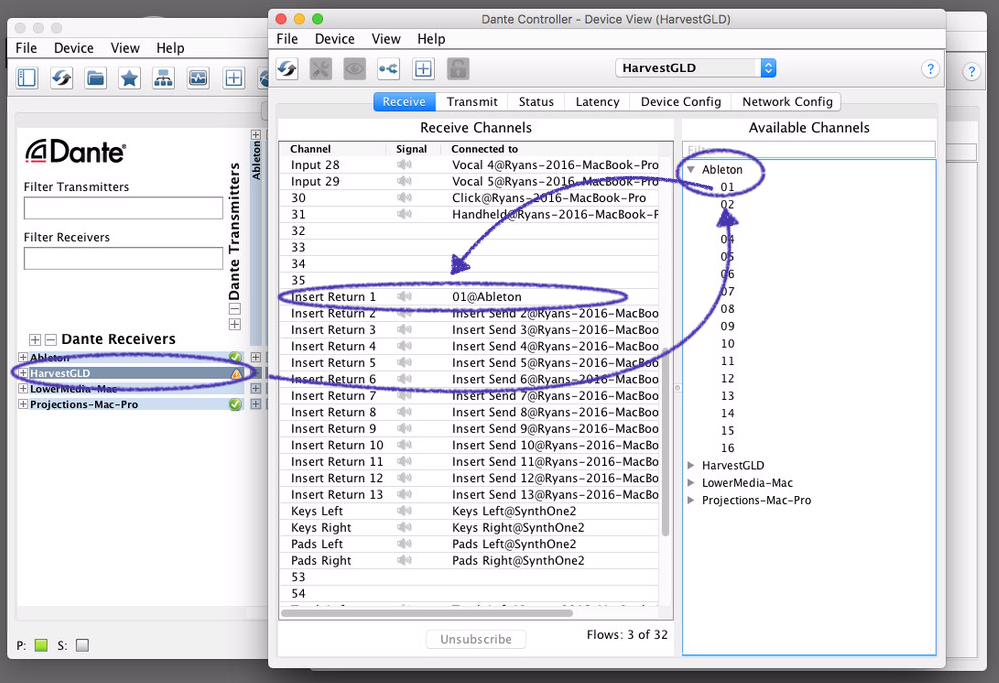Click the signal speaker icon for Input 28
Image resolution: width=999 pixels, height=683 pixels.
[x=404, y=164]
